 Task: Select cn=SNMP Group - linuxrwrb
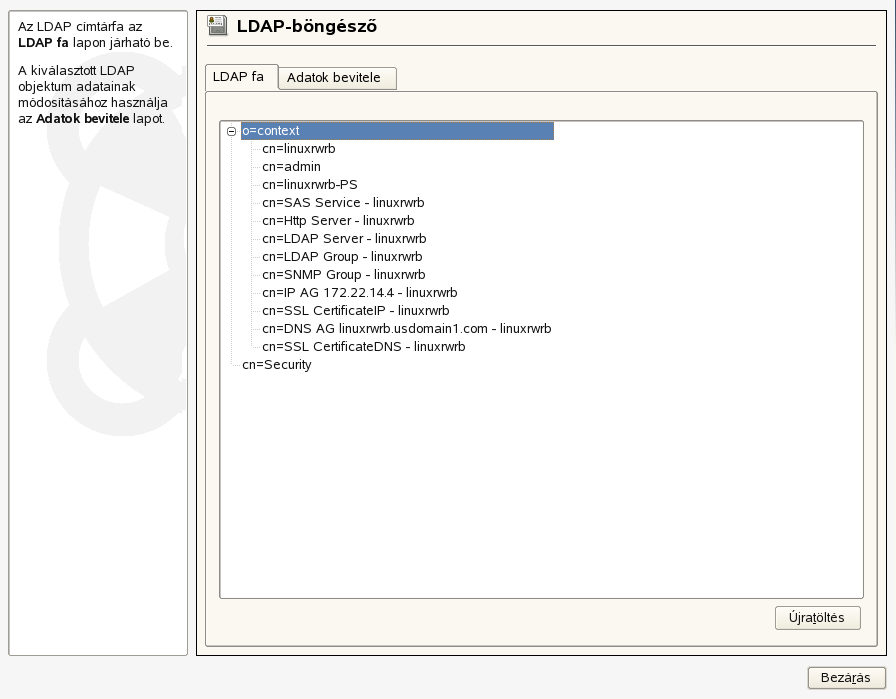341,274
